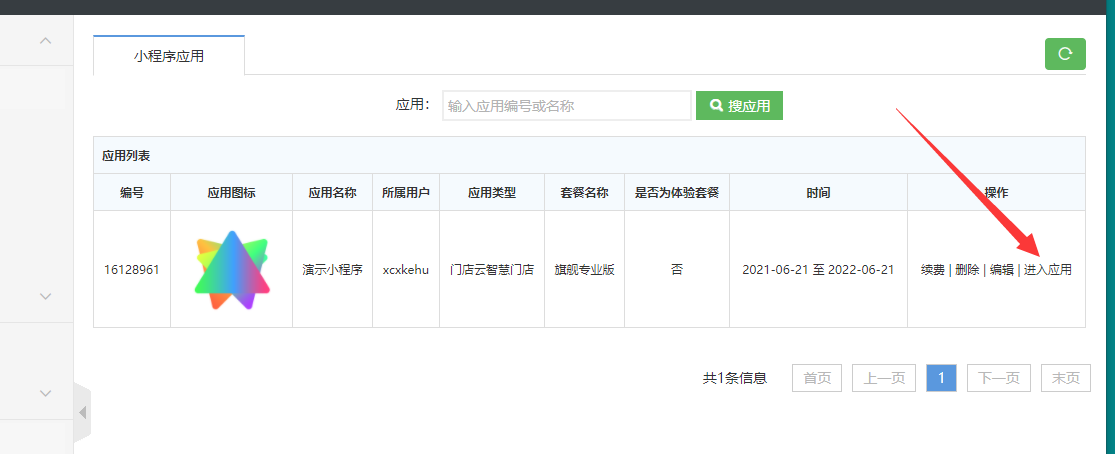
Task: Switch to the 小程序应用 tab
Action: tap(169, 56)
